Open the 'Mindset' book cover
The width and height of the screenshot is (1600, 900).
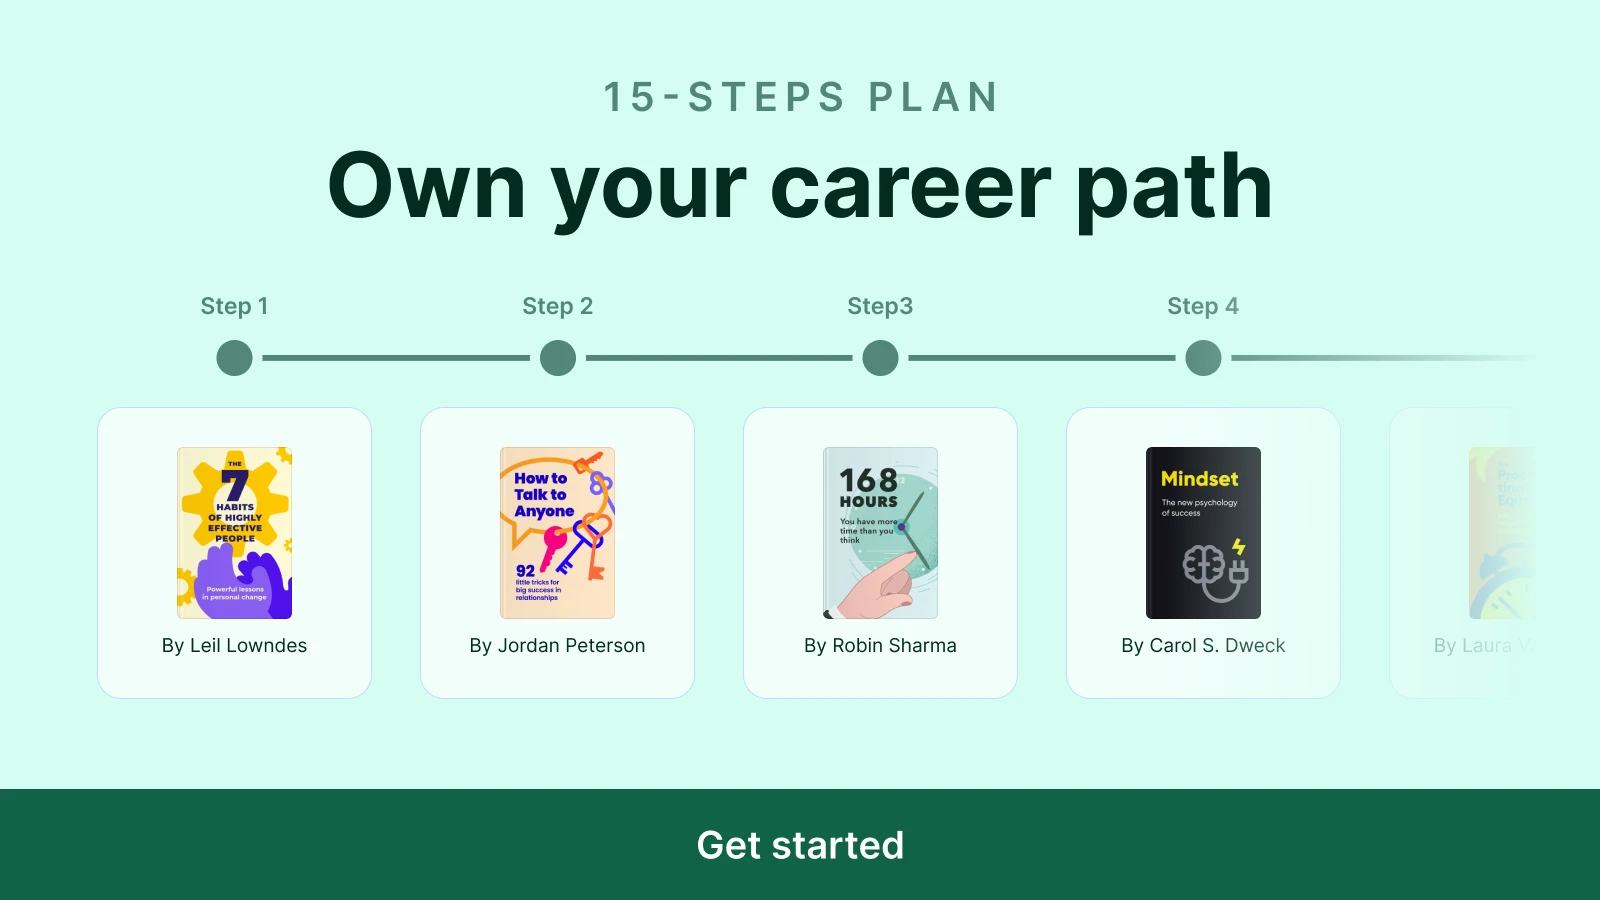(1203, 531)
